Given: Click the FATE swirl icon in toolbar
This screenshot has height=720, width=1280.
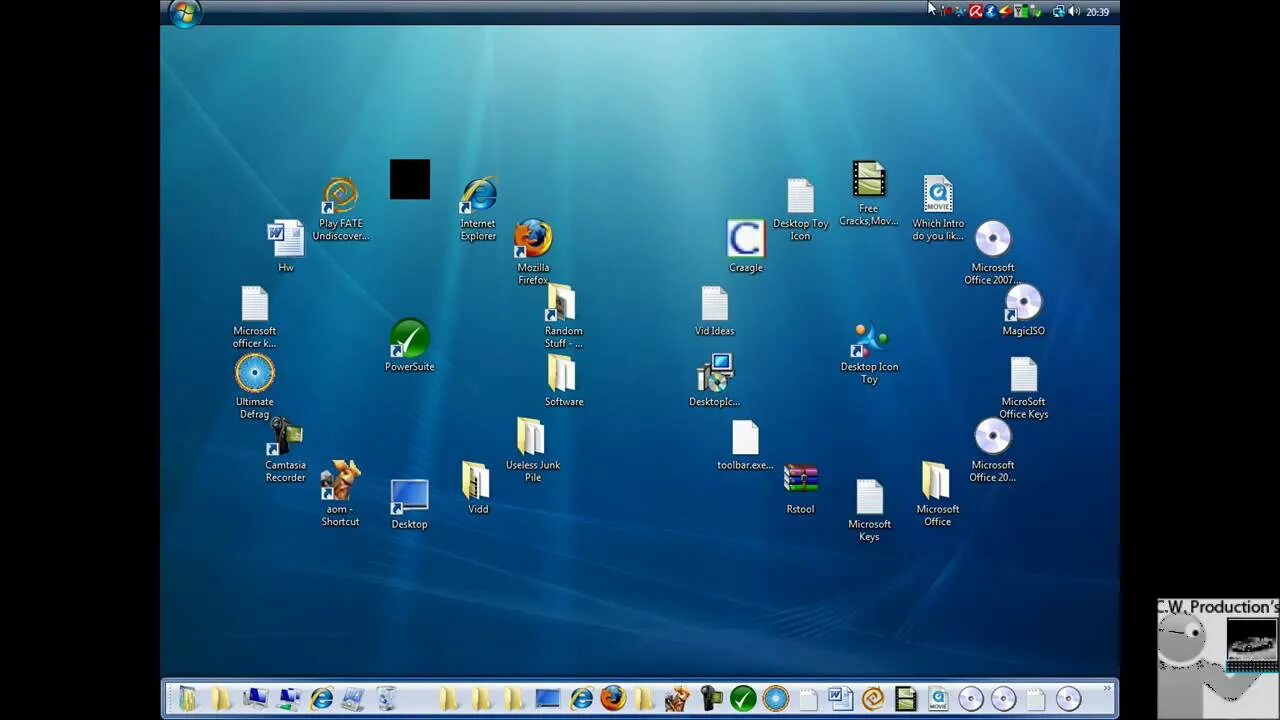Looking at the screenshot, I should [873, 698].
